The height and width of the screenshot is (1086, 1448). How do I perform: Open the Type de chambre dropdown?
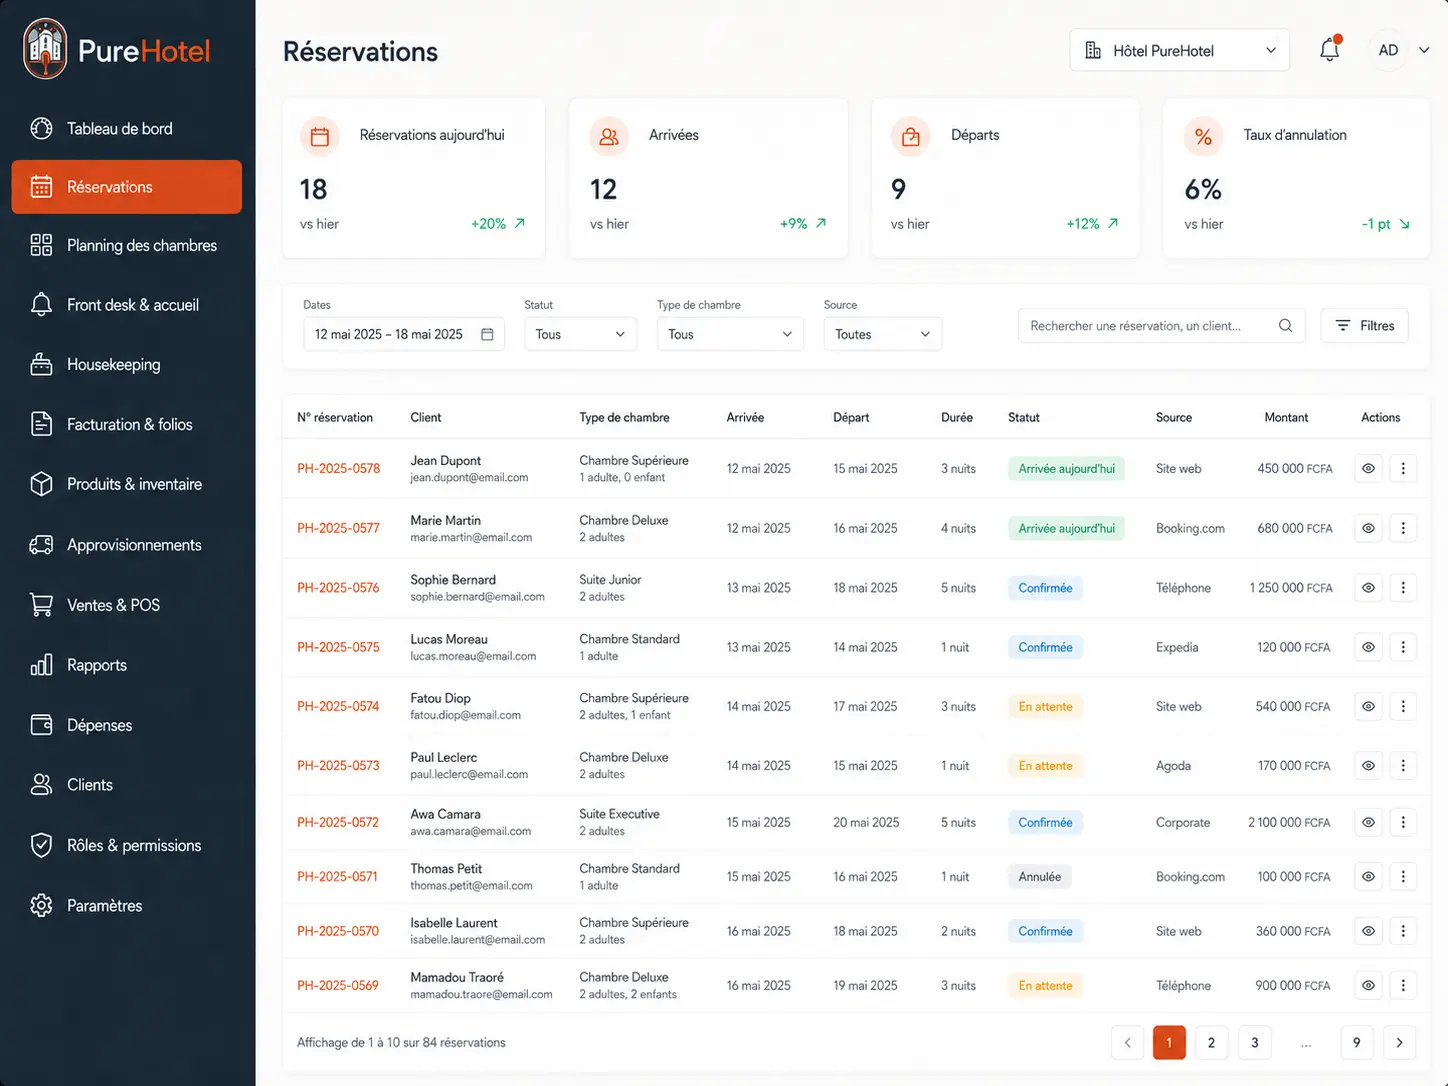[x=730, y=334]
